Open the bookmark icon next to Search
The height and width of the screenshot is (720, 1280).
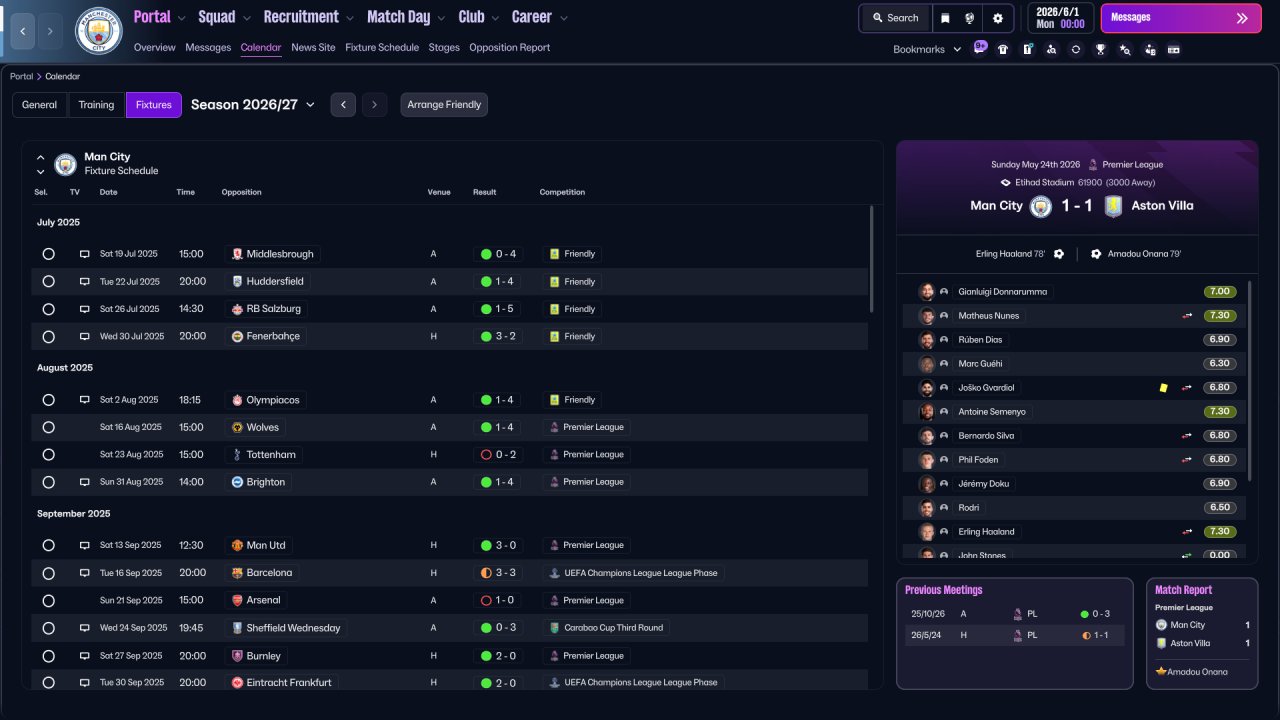click(946, 18)
